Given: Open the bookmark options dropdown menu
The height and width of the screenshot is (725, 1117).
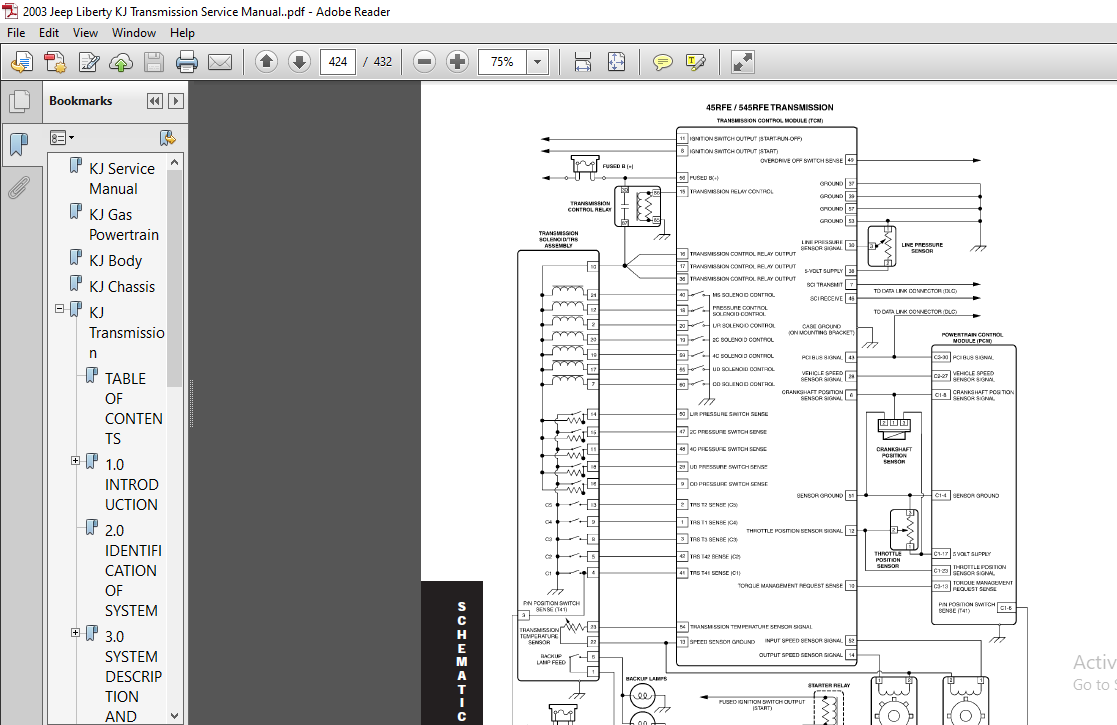Looking at the screenshot, I should [x=62, y=137].
